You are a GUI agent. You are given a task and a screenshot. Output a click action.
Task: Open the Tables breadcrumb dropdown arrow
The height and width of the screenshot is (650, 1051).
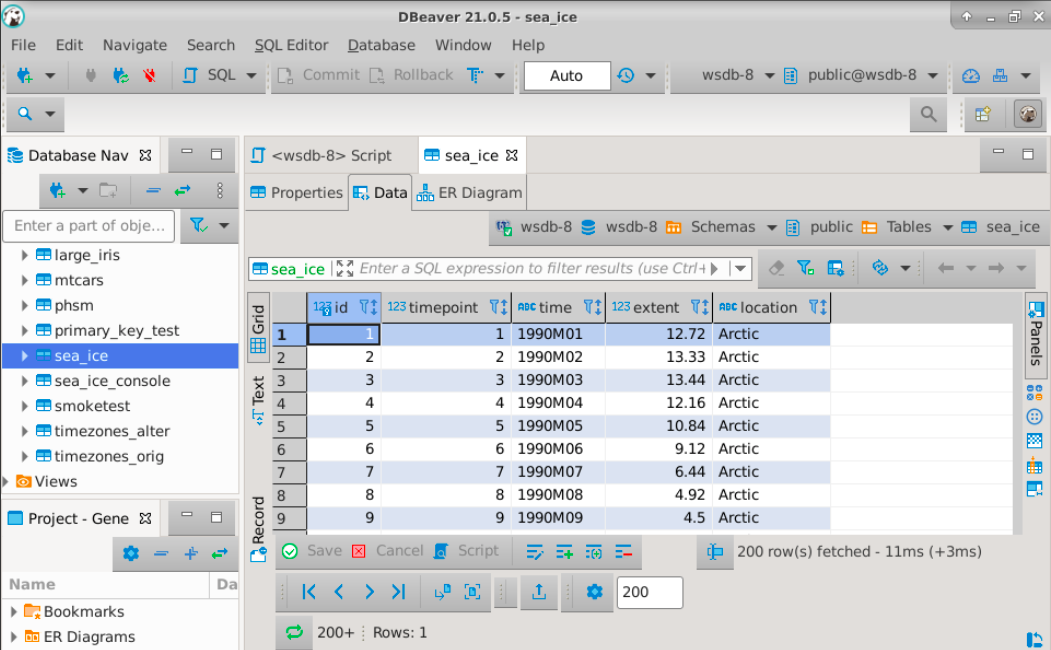[947, 228]
